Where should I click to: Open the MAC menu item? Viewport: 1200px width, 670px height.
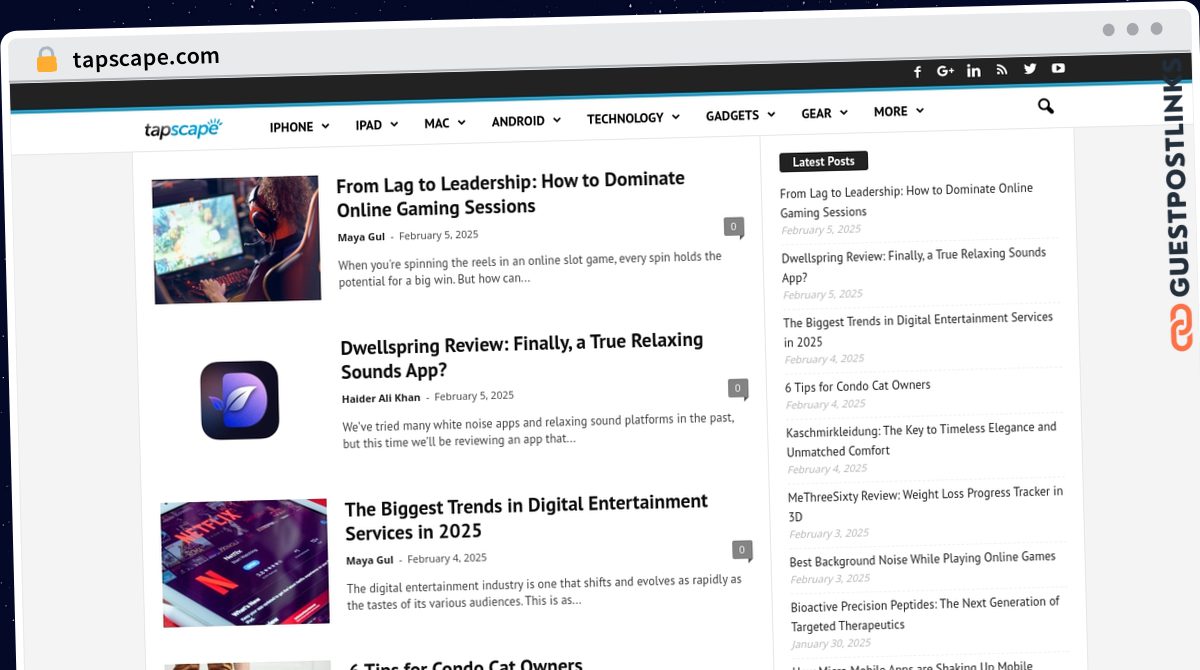pyautogui.click(x=436, y=123)
